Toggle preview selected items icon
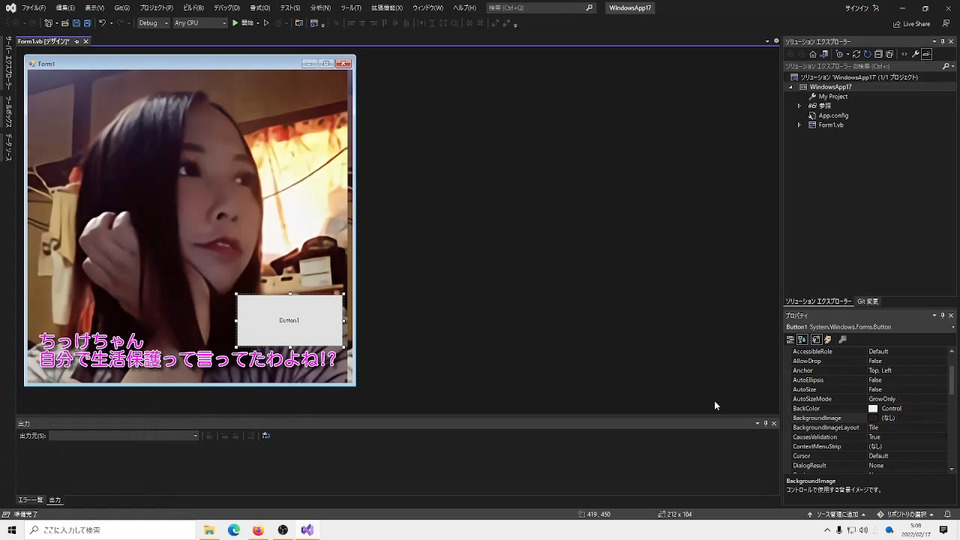 (x=926, y=54)
